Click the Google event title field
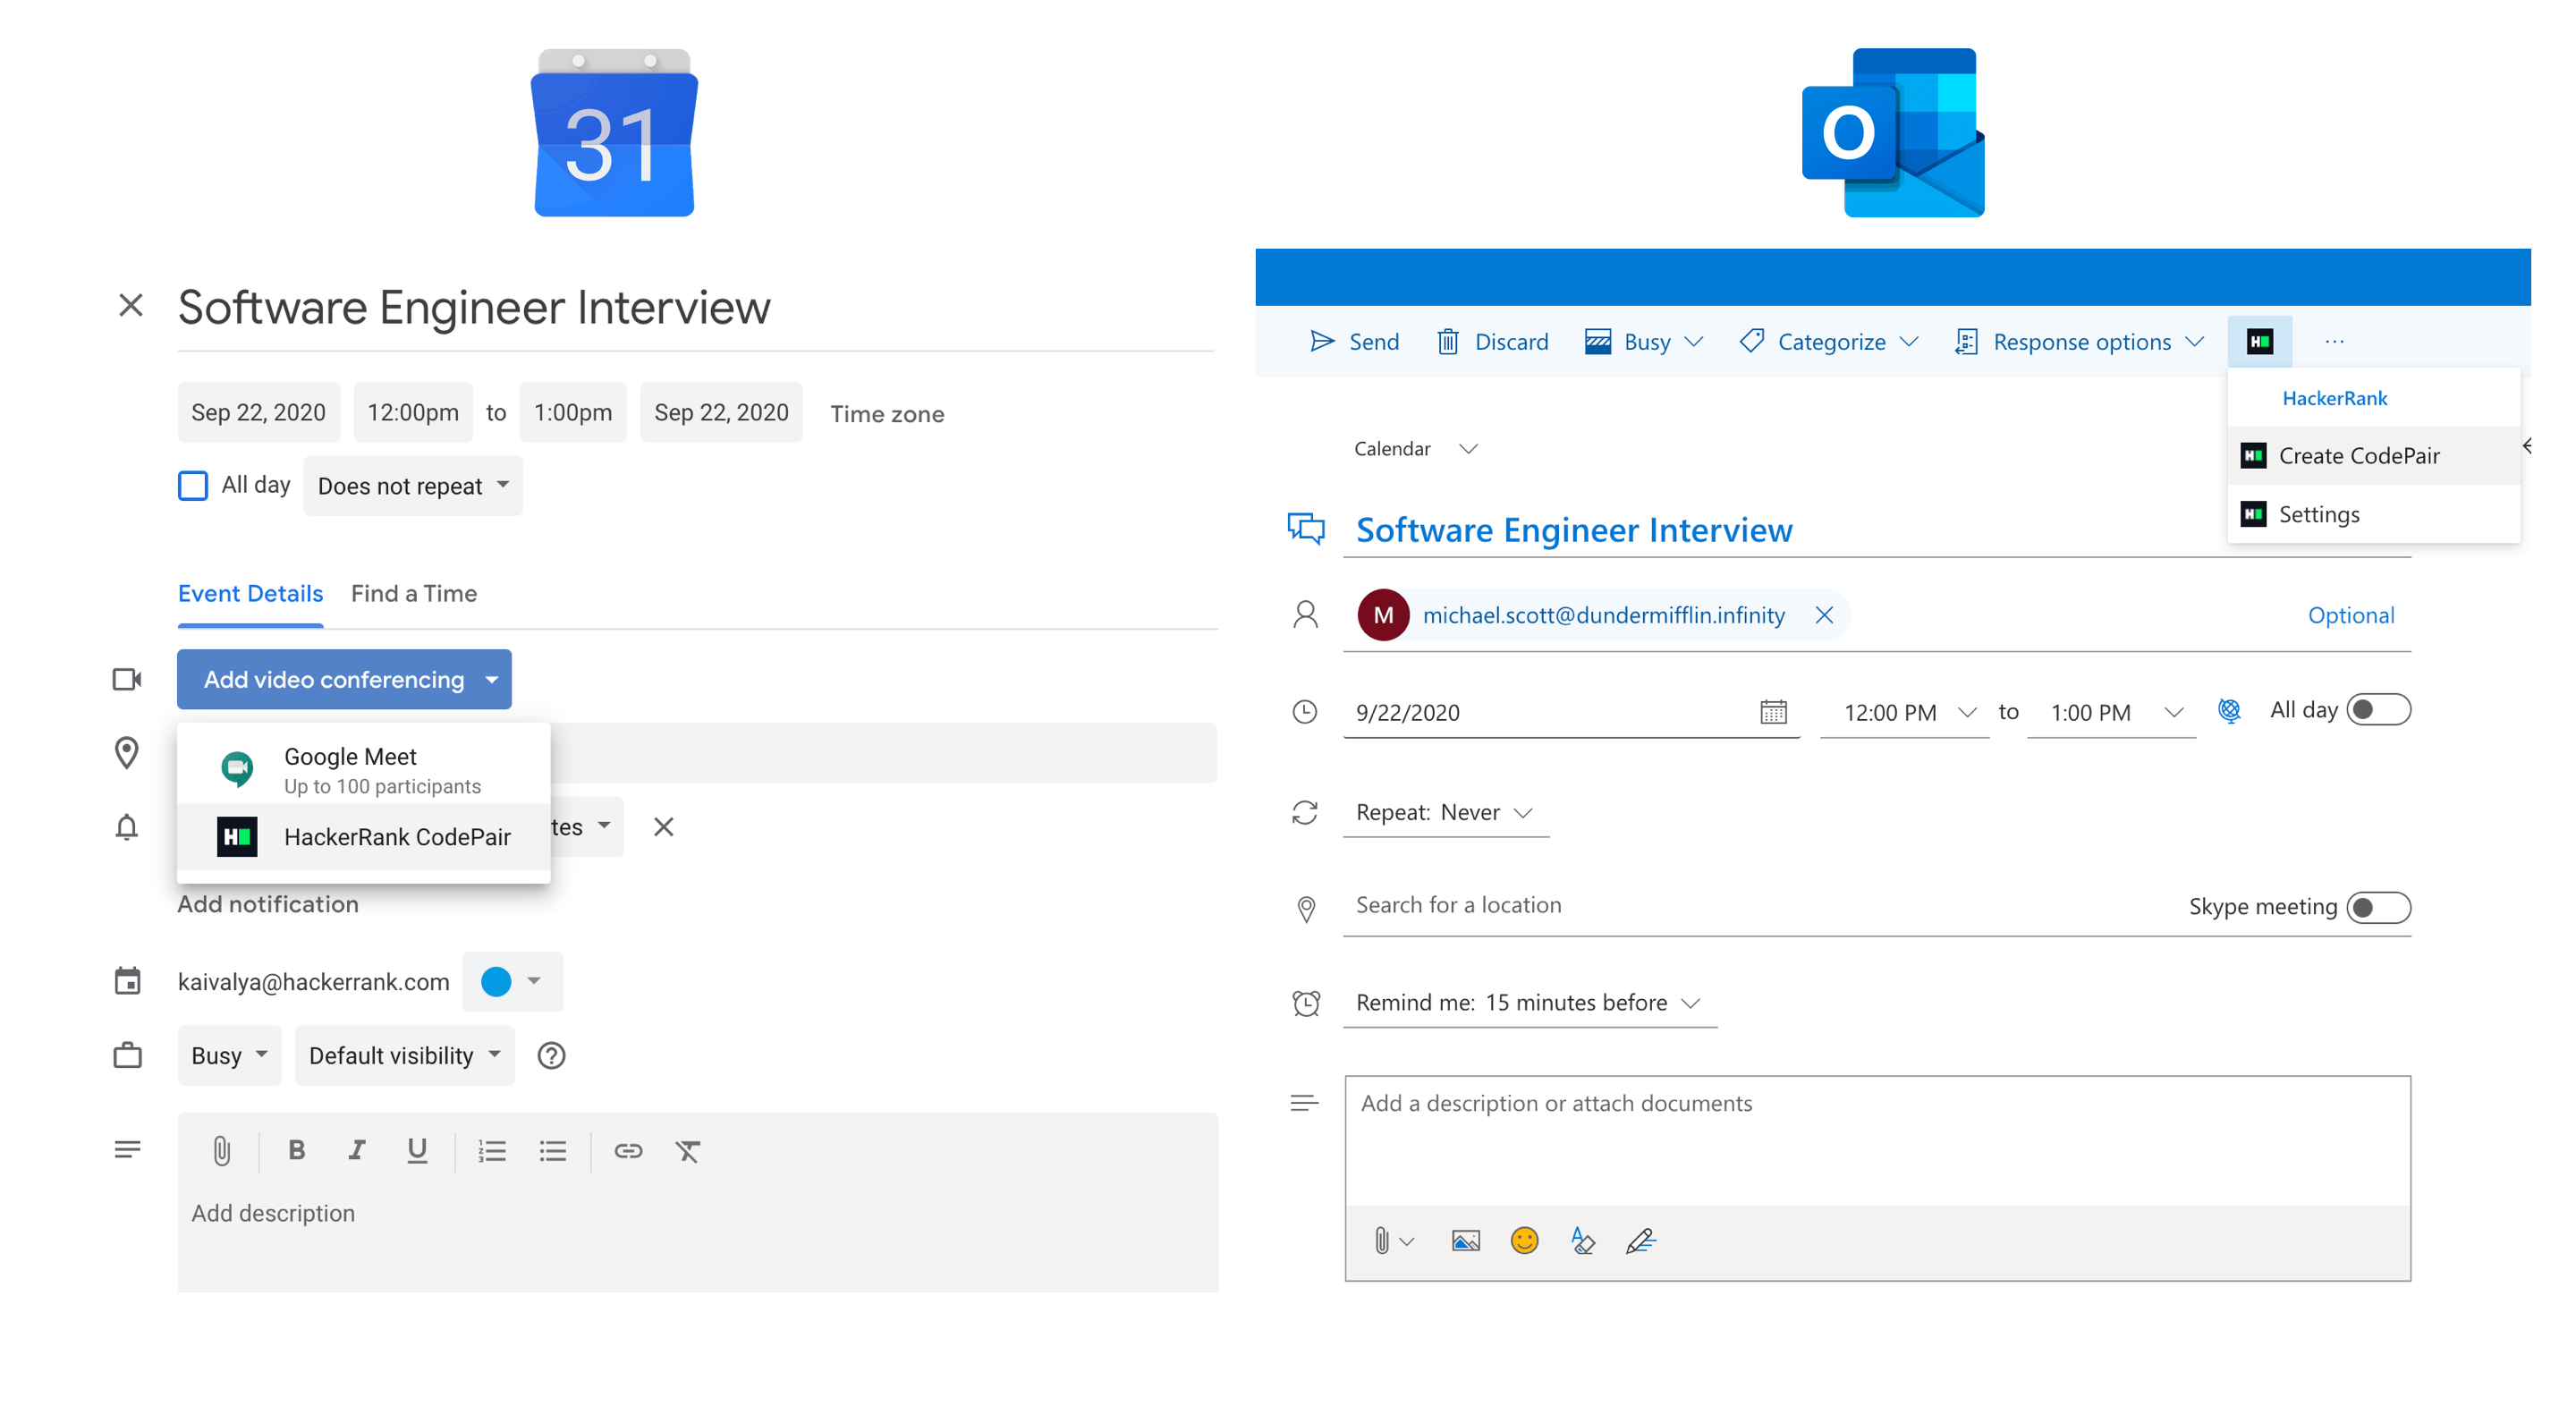This screenshot has height=1406, width=2576. 695,307
